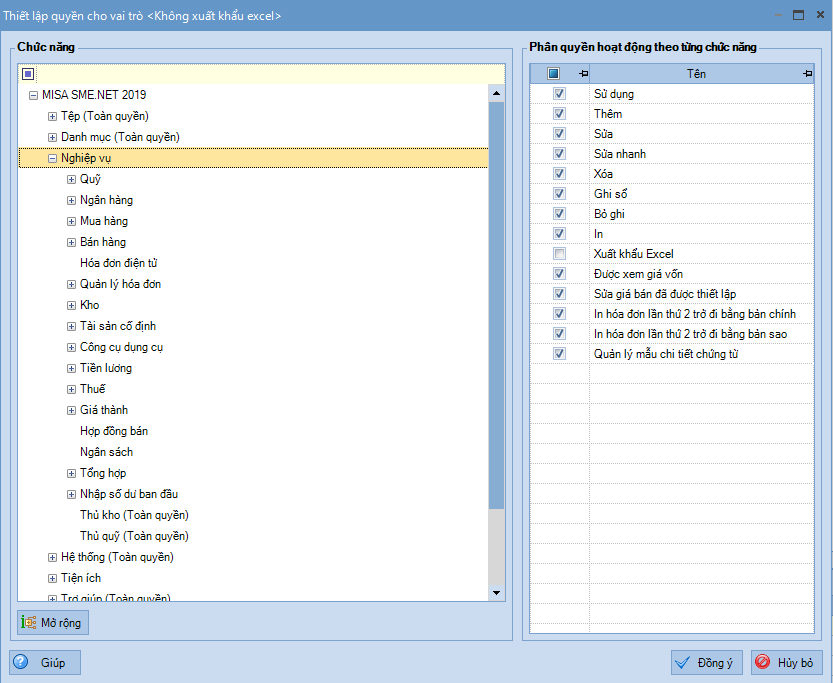
Task: Click the Mở rộng button label
Action: (61, 622)
